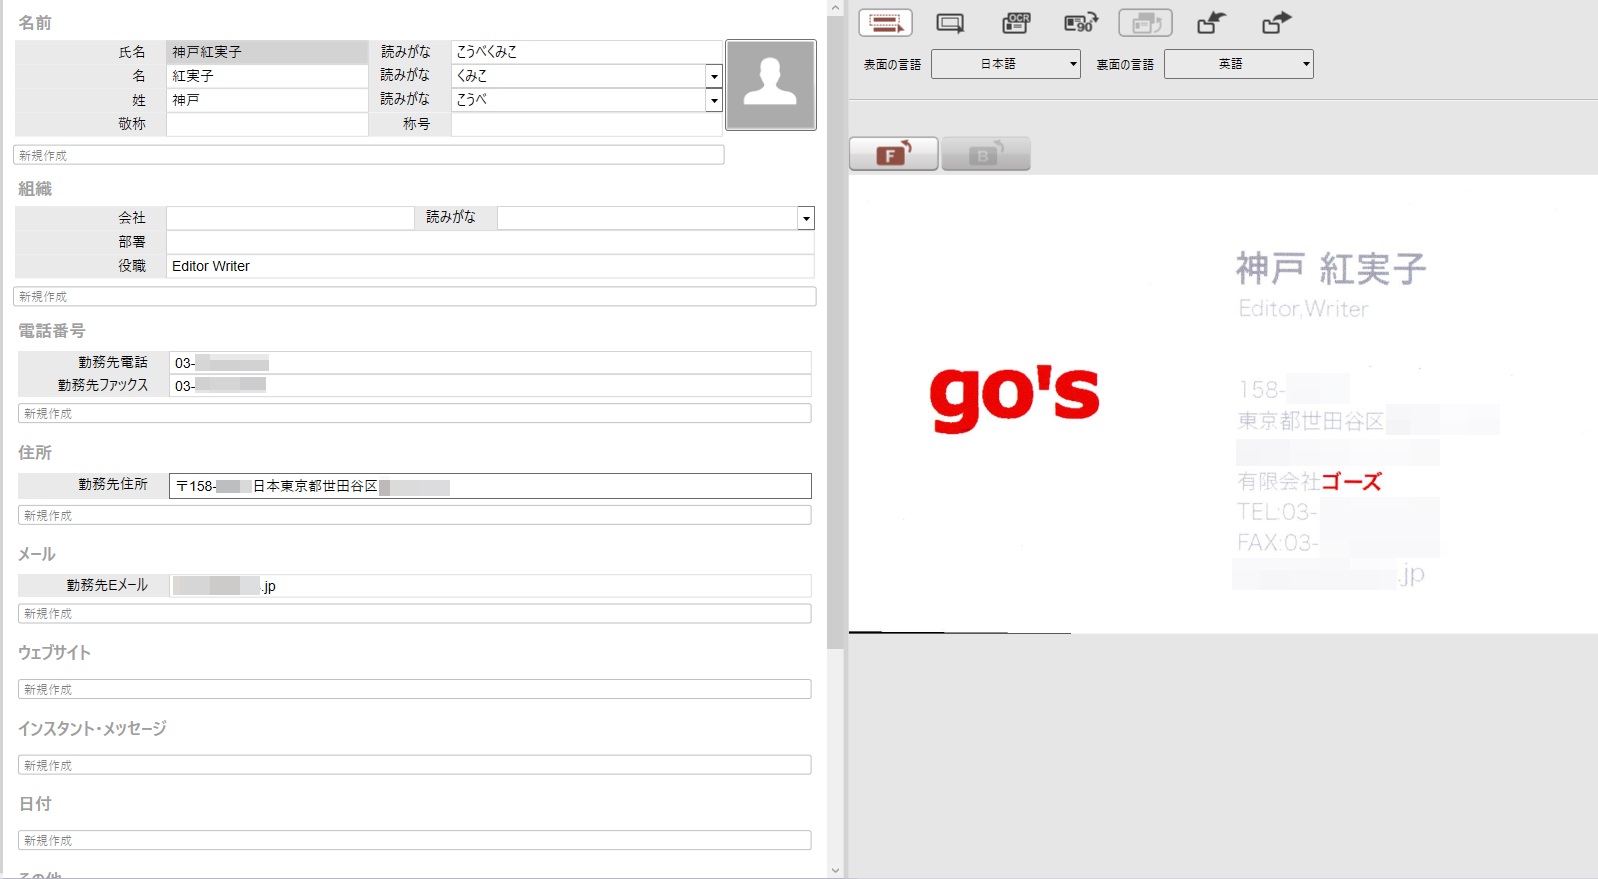This screenshot has height=879, width=1598.
Task: Click the swap front and back icon
Action: (x=1145, y=23)
